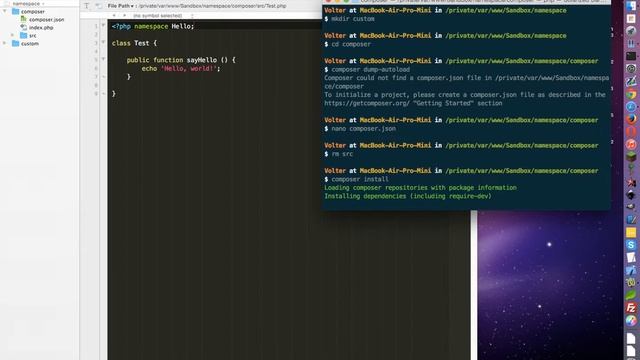Click on 'namespace Hello;' in the editor
This screenshot has height=360, width=640.
click(x=164, y=26)
